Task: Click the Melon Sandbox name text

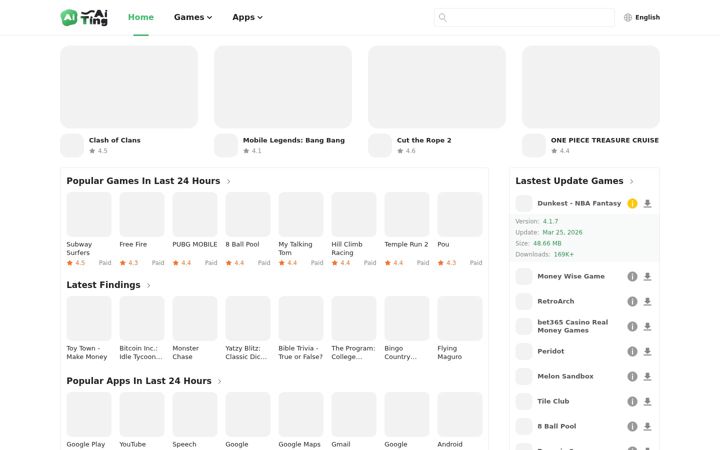Action: pos(565,377)
